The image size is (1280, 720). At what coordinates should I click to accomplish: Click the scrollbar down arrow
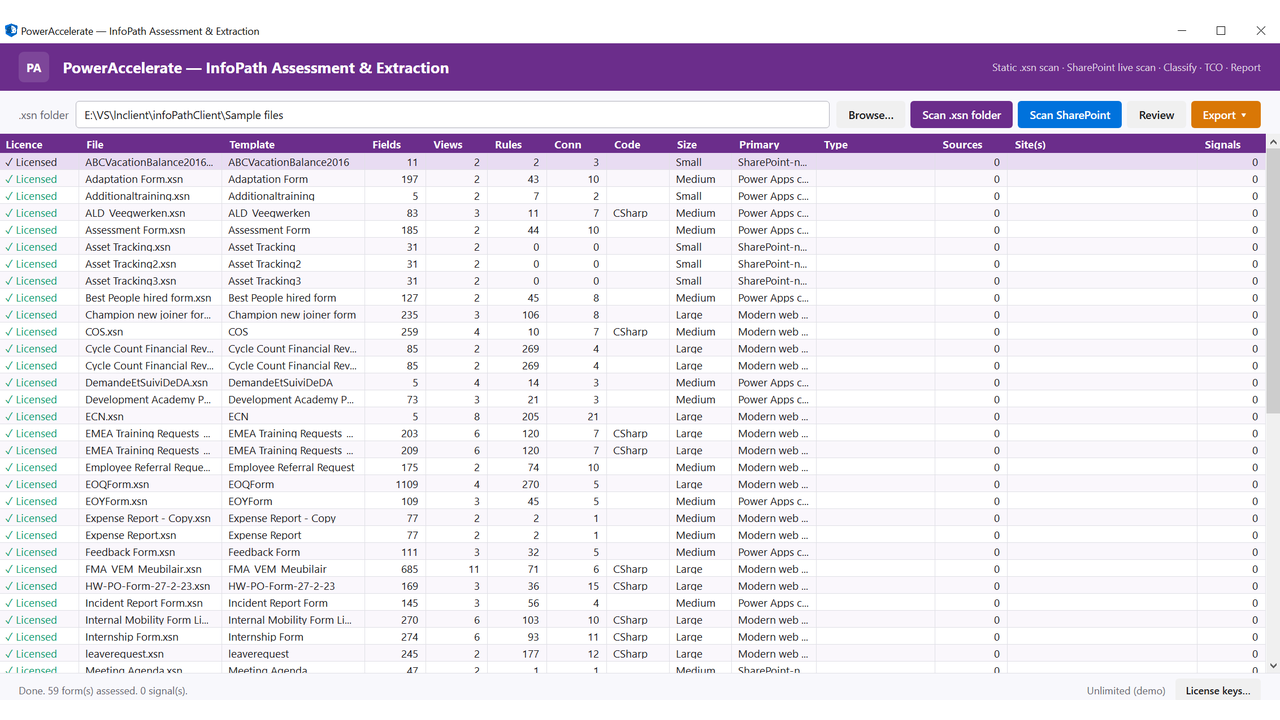click(1272, 666)
